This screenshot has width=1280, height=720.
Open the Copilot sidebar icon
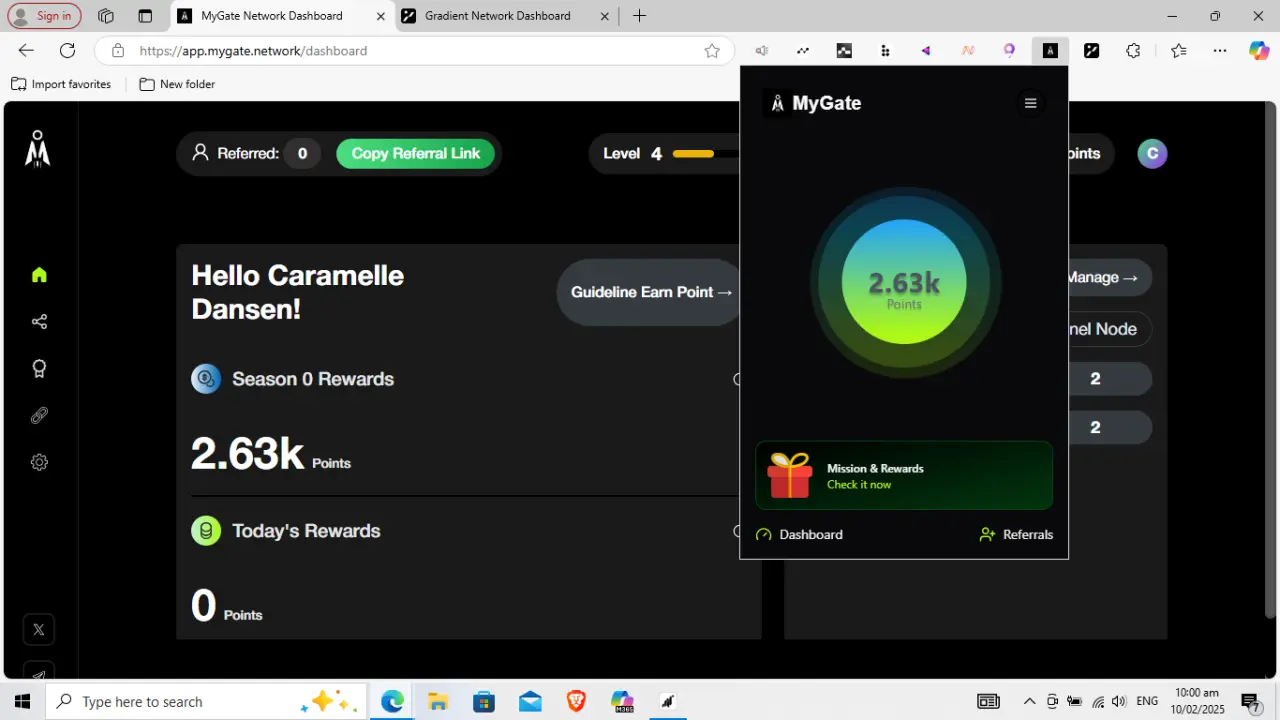click(1259, 51)
